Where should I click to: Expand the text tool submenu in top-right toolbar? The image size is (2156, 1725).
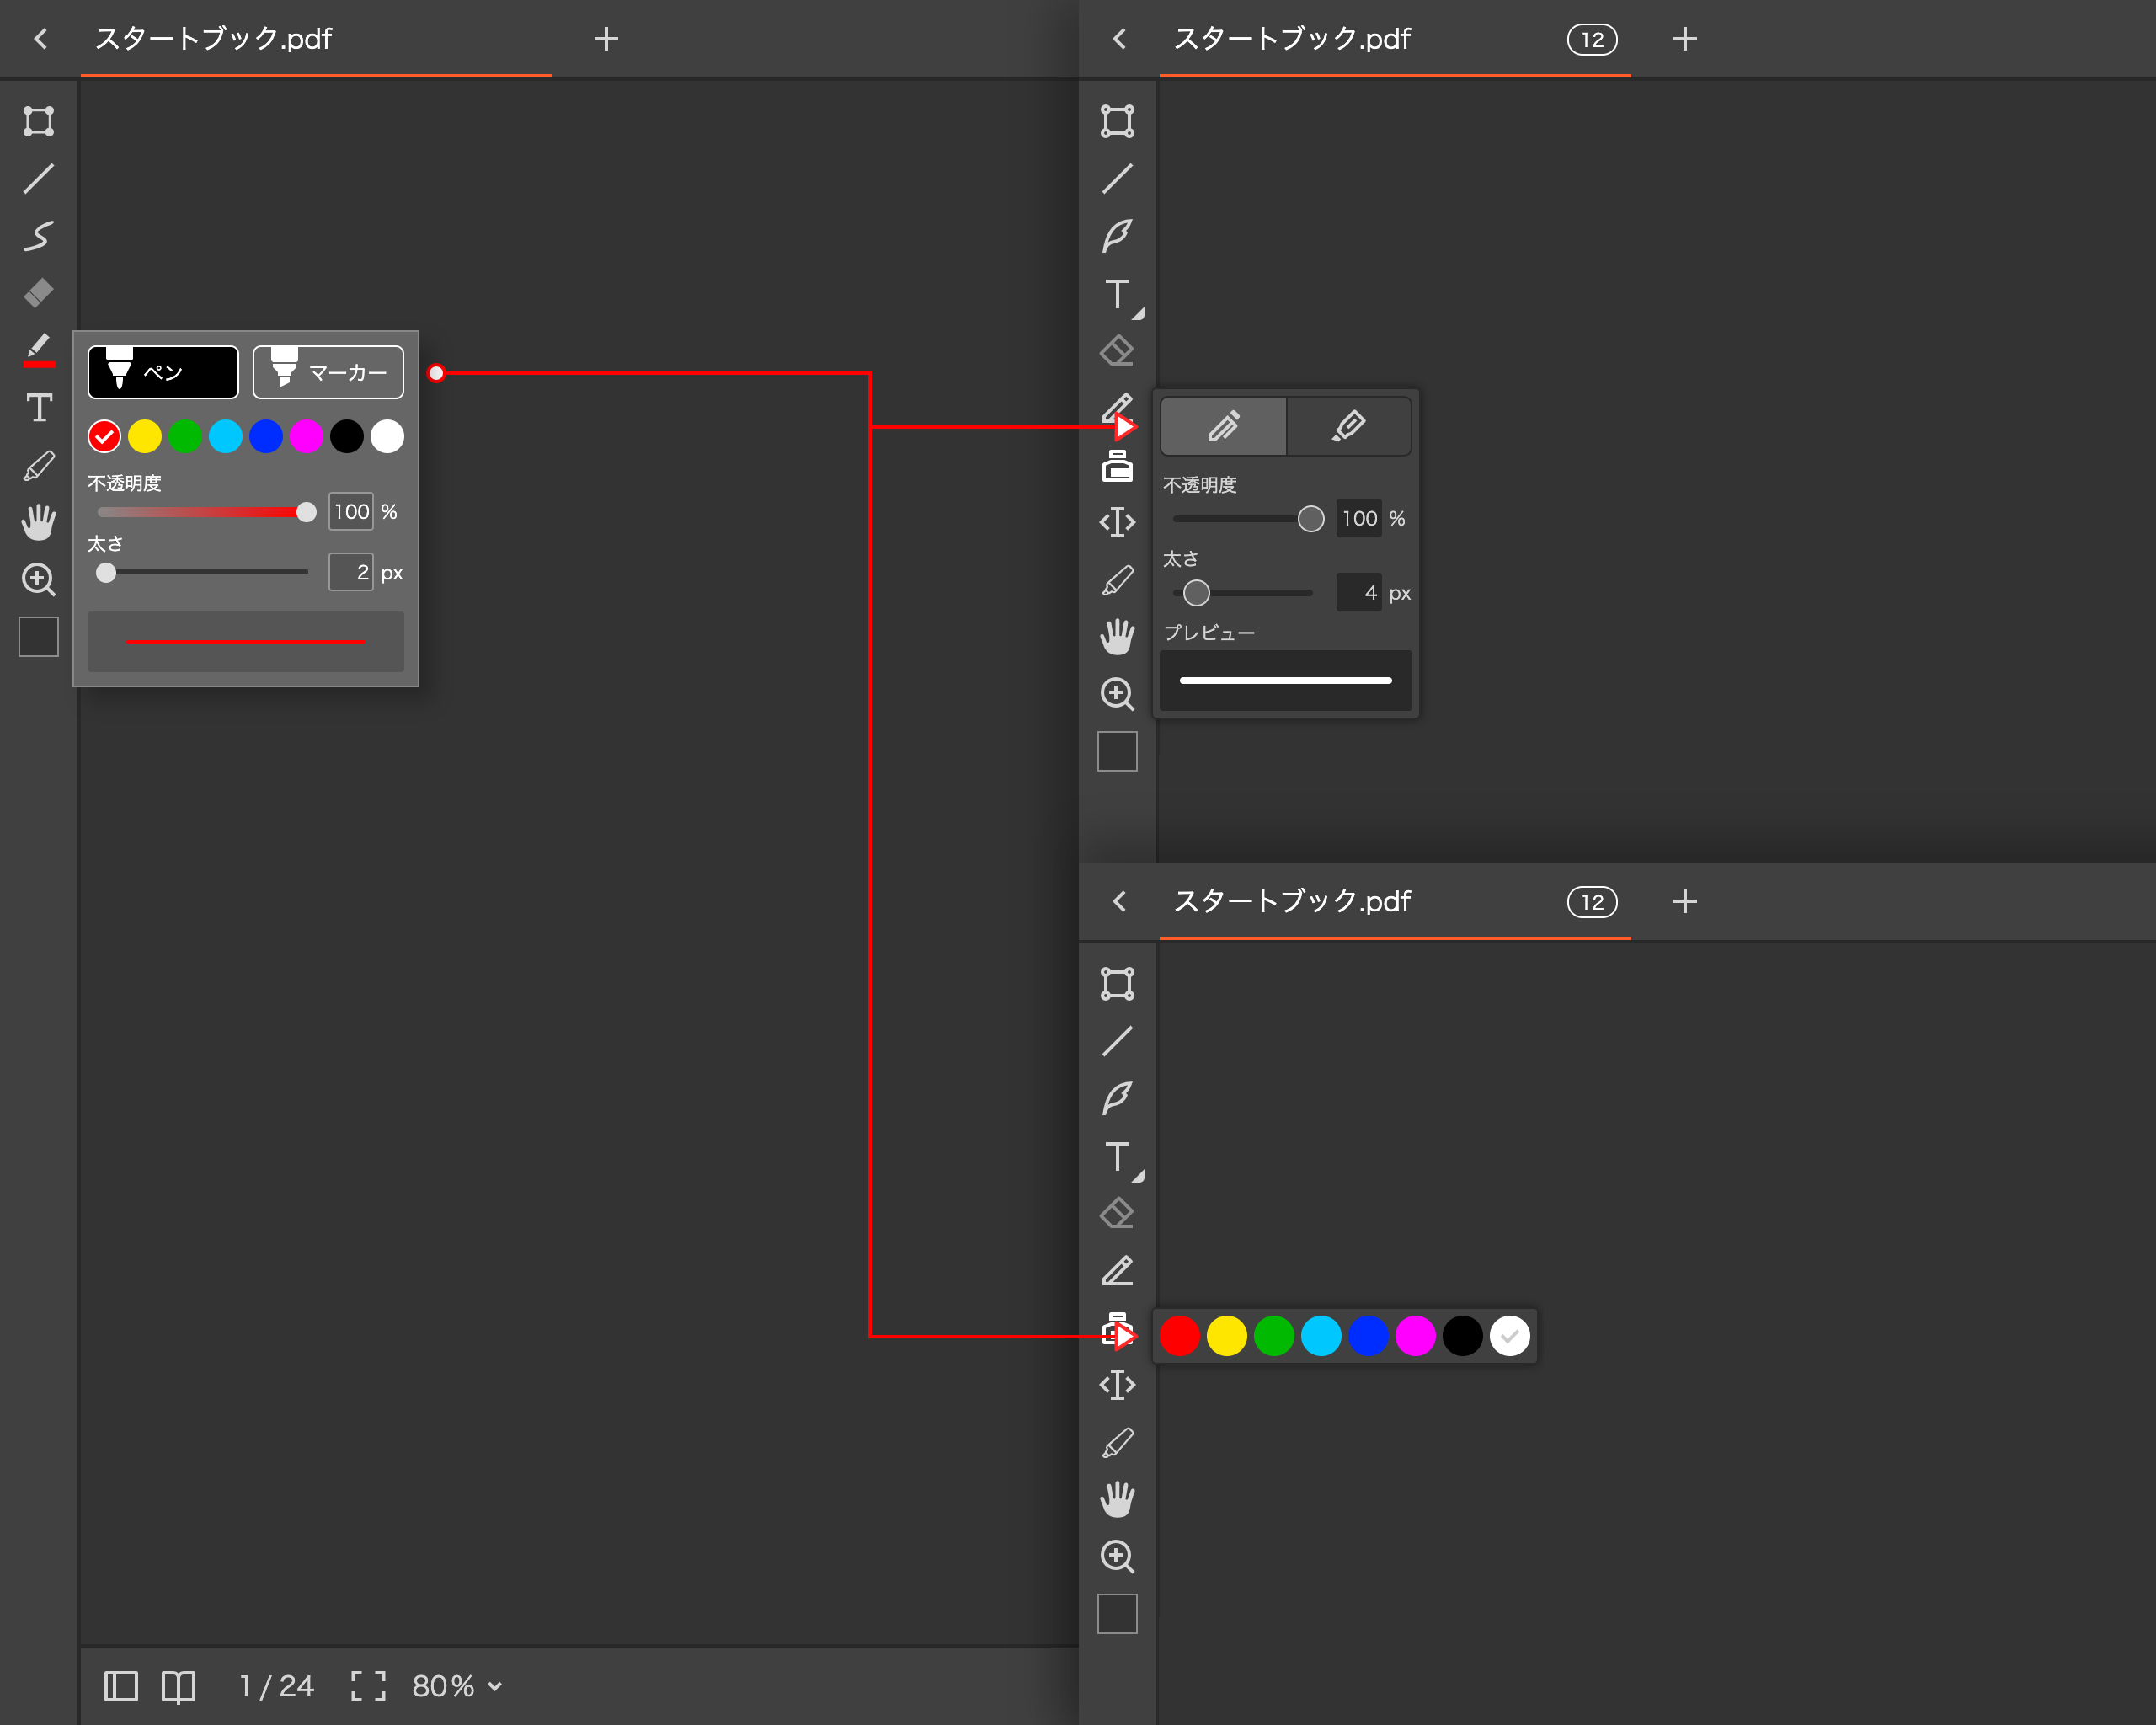(1138, 314)
